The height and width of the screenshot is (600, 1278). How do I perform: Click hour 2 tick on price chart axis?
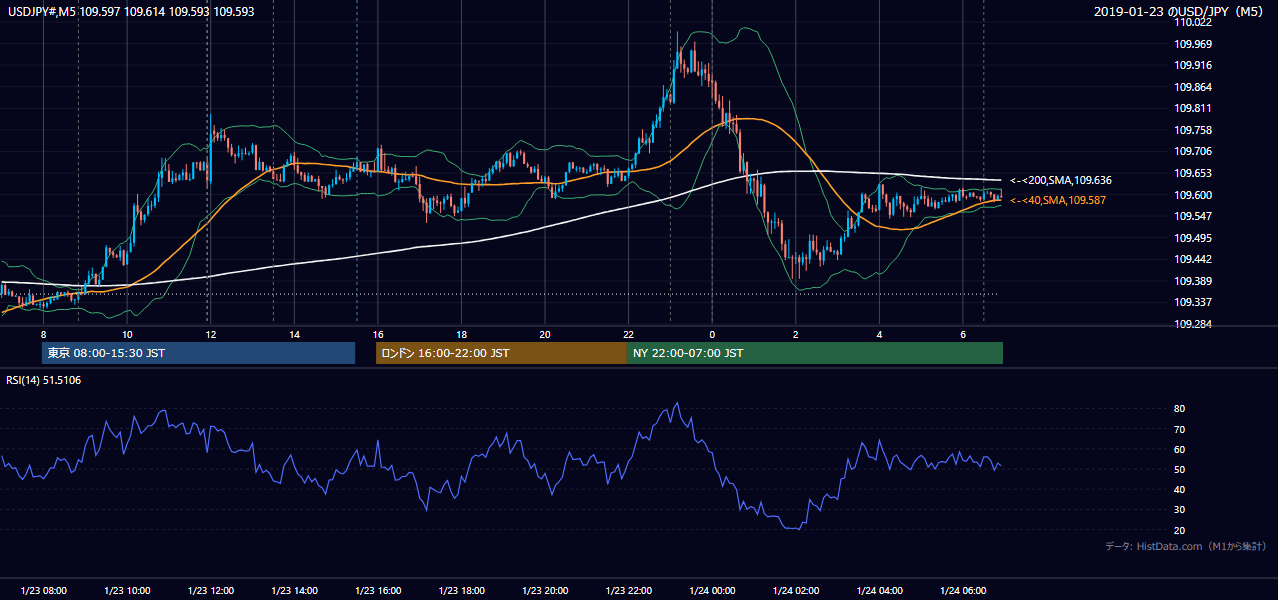pyautogui.click(x=795, y=334)
